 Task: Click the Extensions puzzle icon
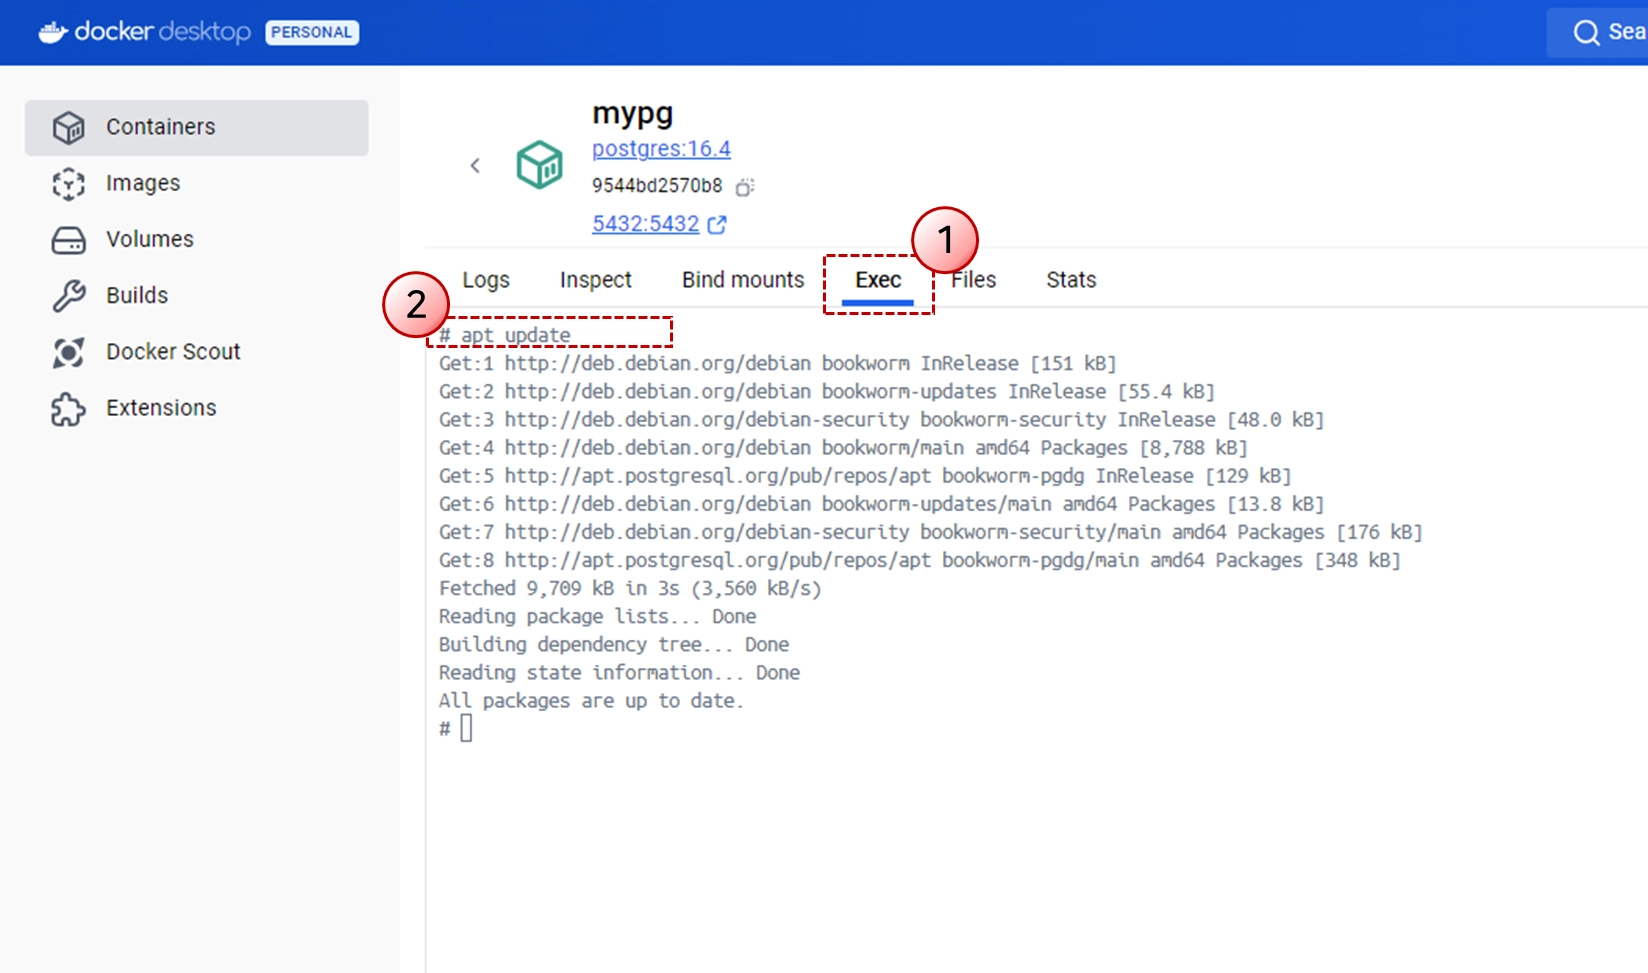tap(69, 409)
